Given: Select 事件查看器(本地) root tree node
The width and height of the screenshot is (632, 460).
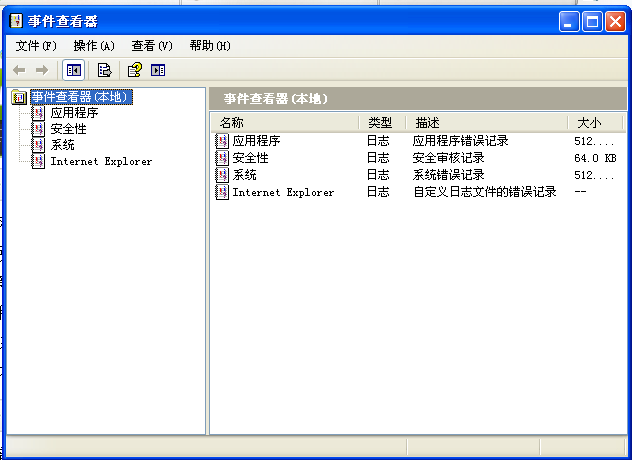Looking at the screenshot, I should [x=81, y=97].
